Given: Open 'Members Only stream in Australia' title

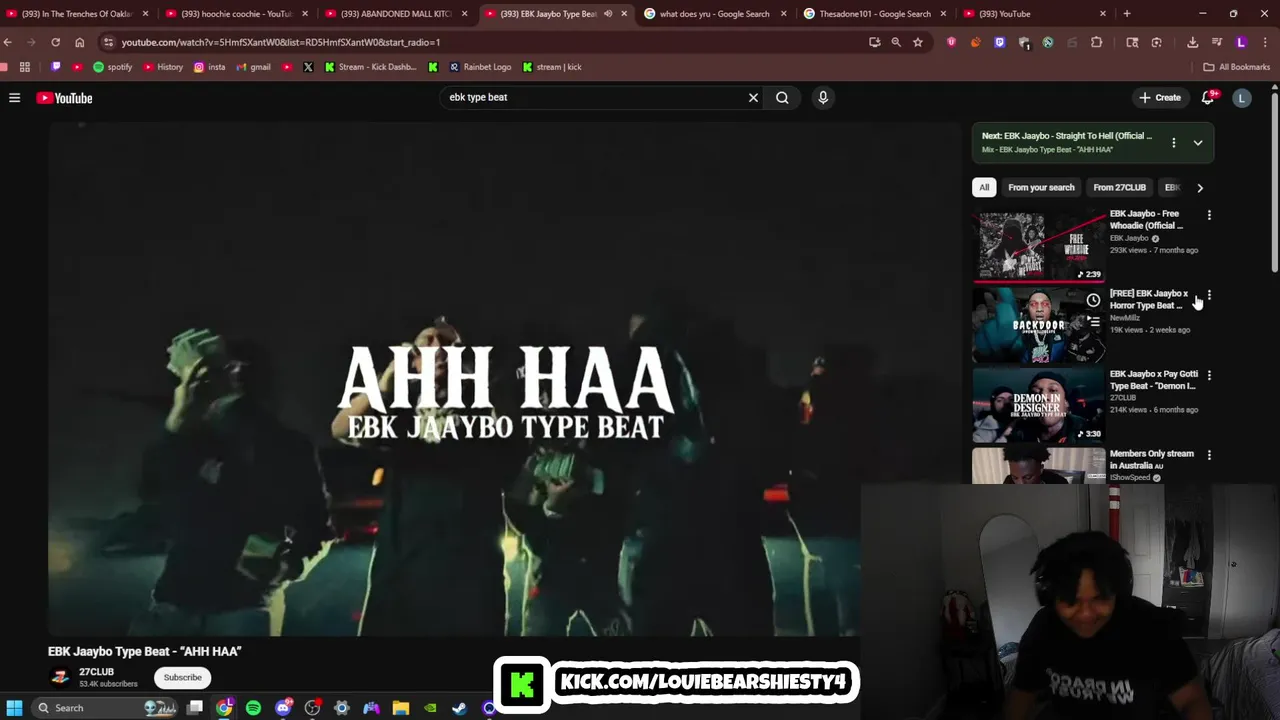Looking at the screenshot, I should [x=1151, y=459].
